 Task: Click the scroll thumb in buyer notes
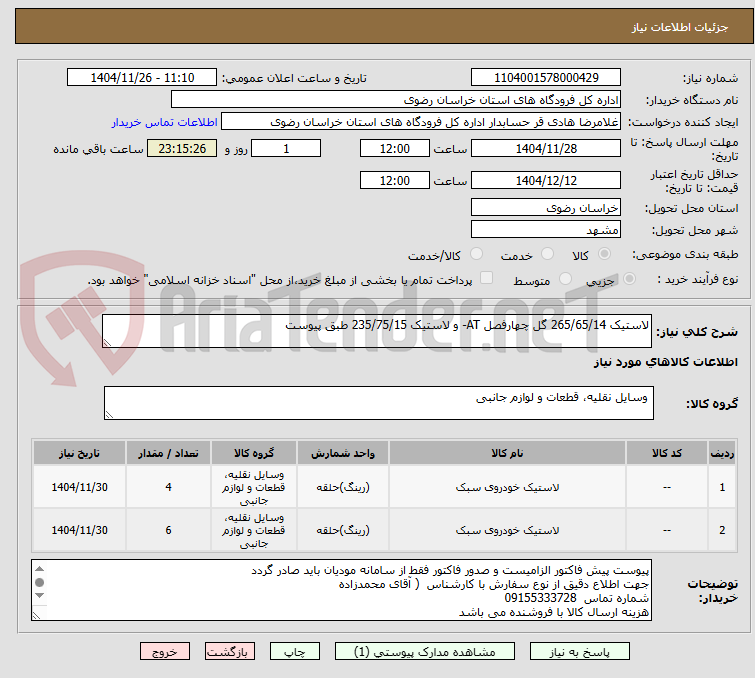39,582
